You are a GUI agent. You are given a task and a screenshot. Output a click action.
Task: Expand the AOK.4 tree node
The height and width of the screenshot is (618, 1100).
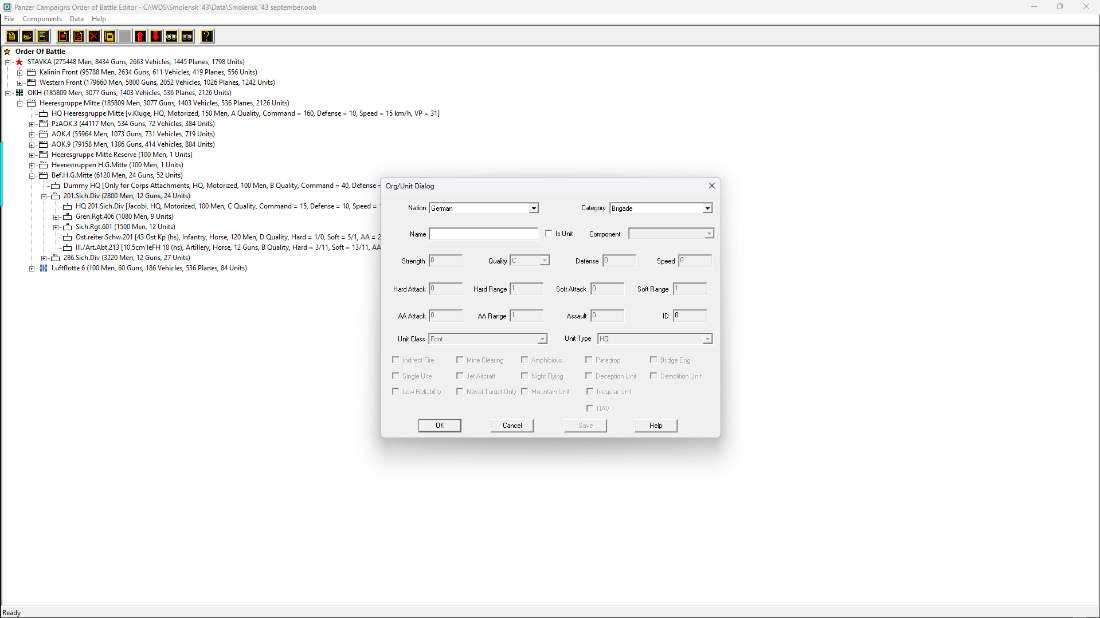coord(32,134)
